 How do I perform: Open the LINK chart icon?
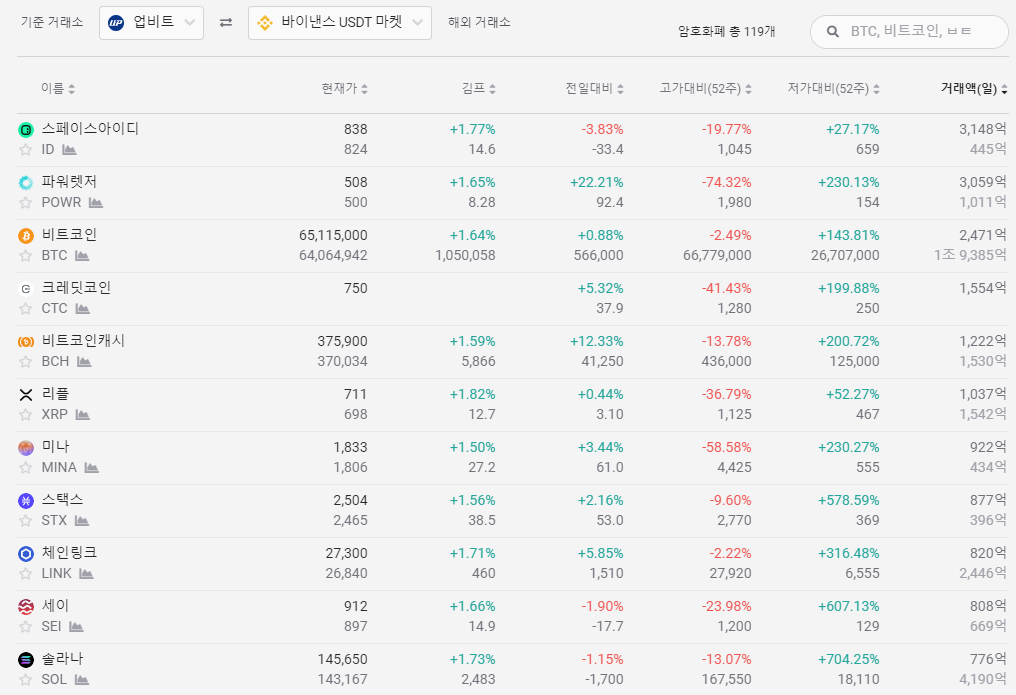(x=86, y=574)
